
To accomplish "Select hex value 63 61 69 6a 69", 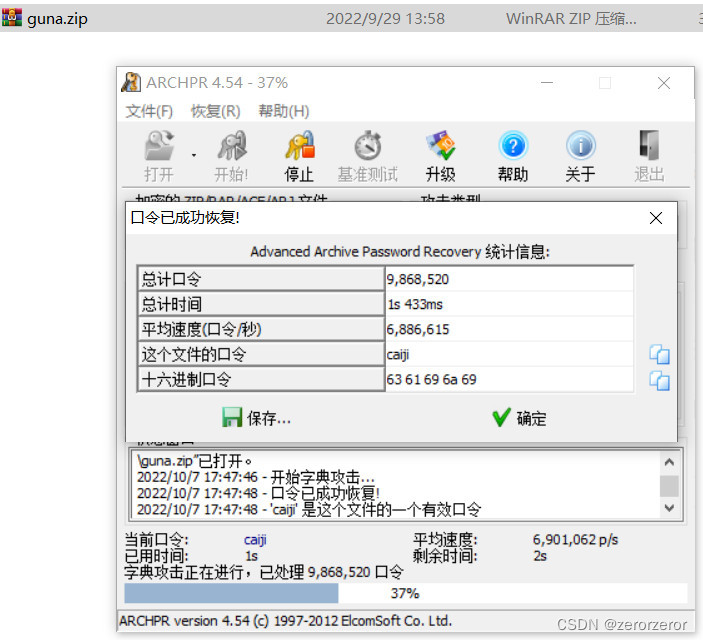I will pos(509,379).
